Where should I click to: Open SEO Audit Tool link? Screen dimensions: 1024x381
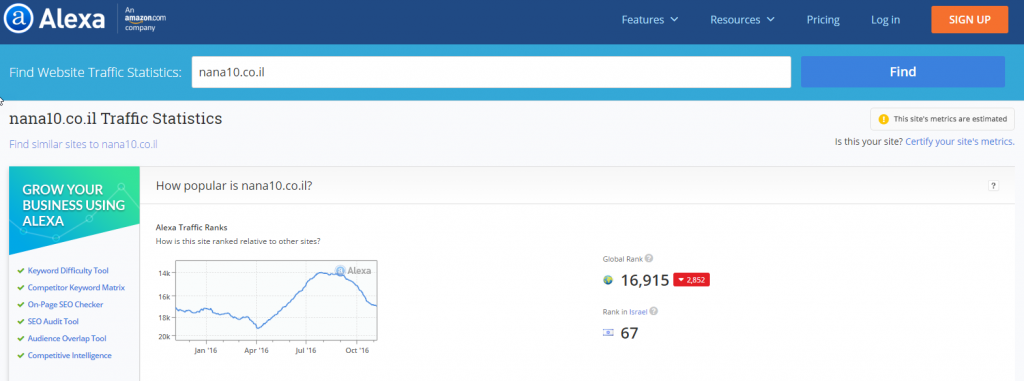pos(53,322)
